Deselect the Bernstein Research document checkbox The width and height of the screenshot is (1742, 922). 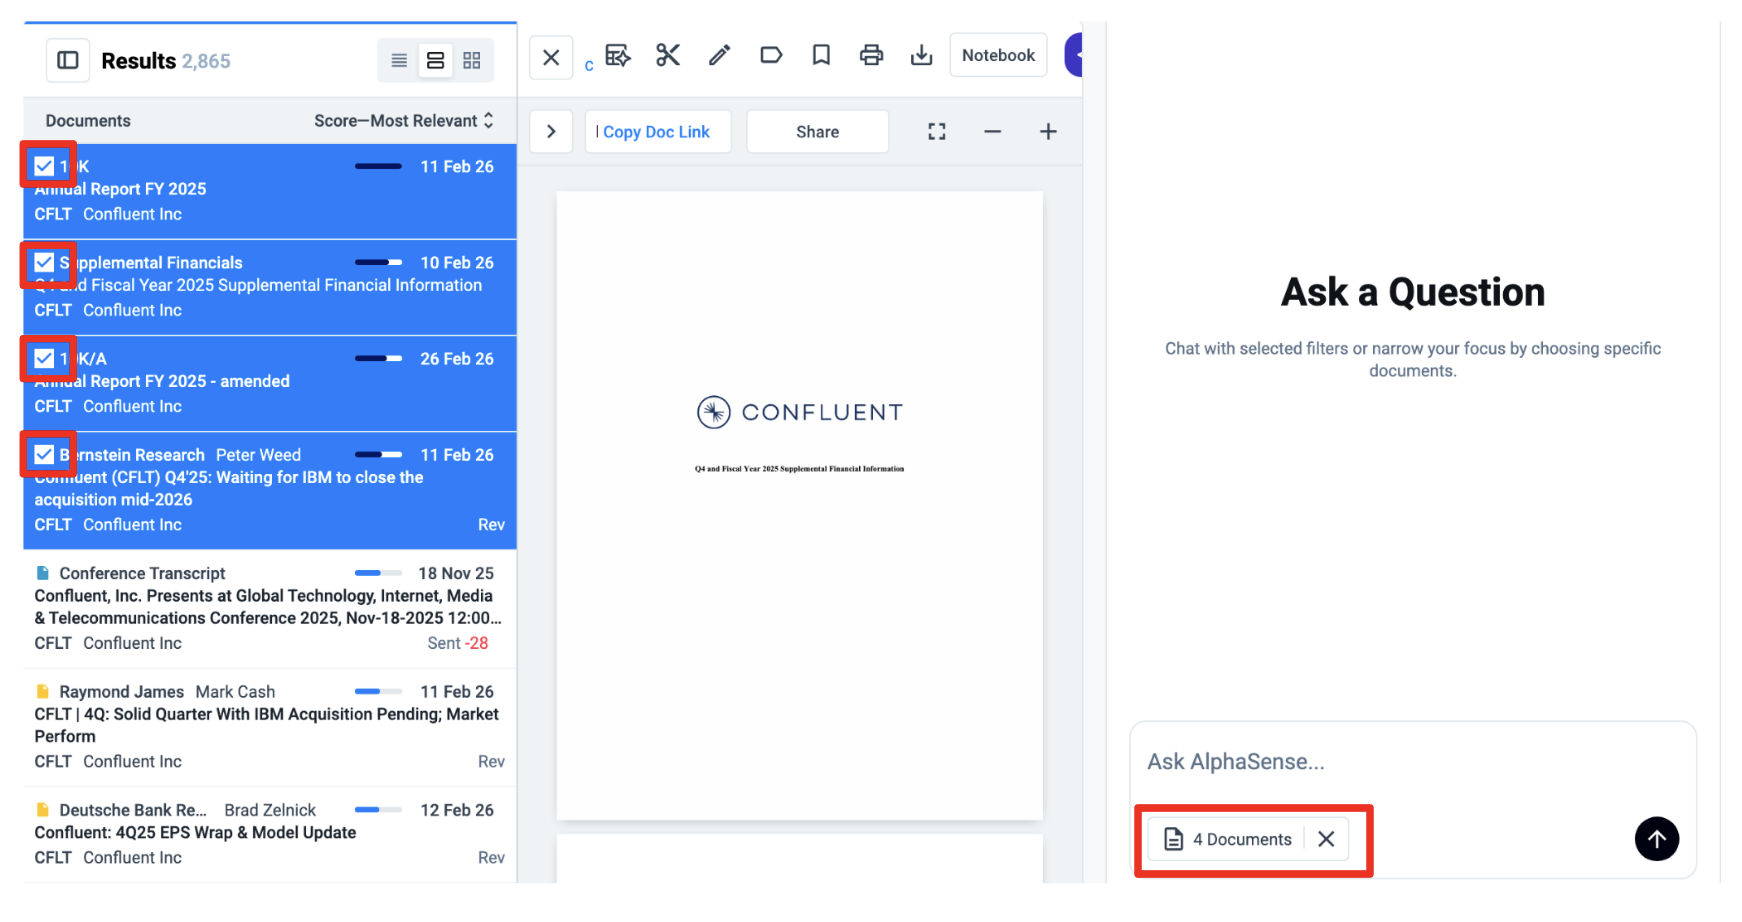coord(44,455)
